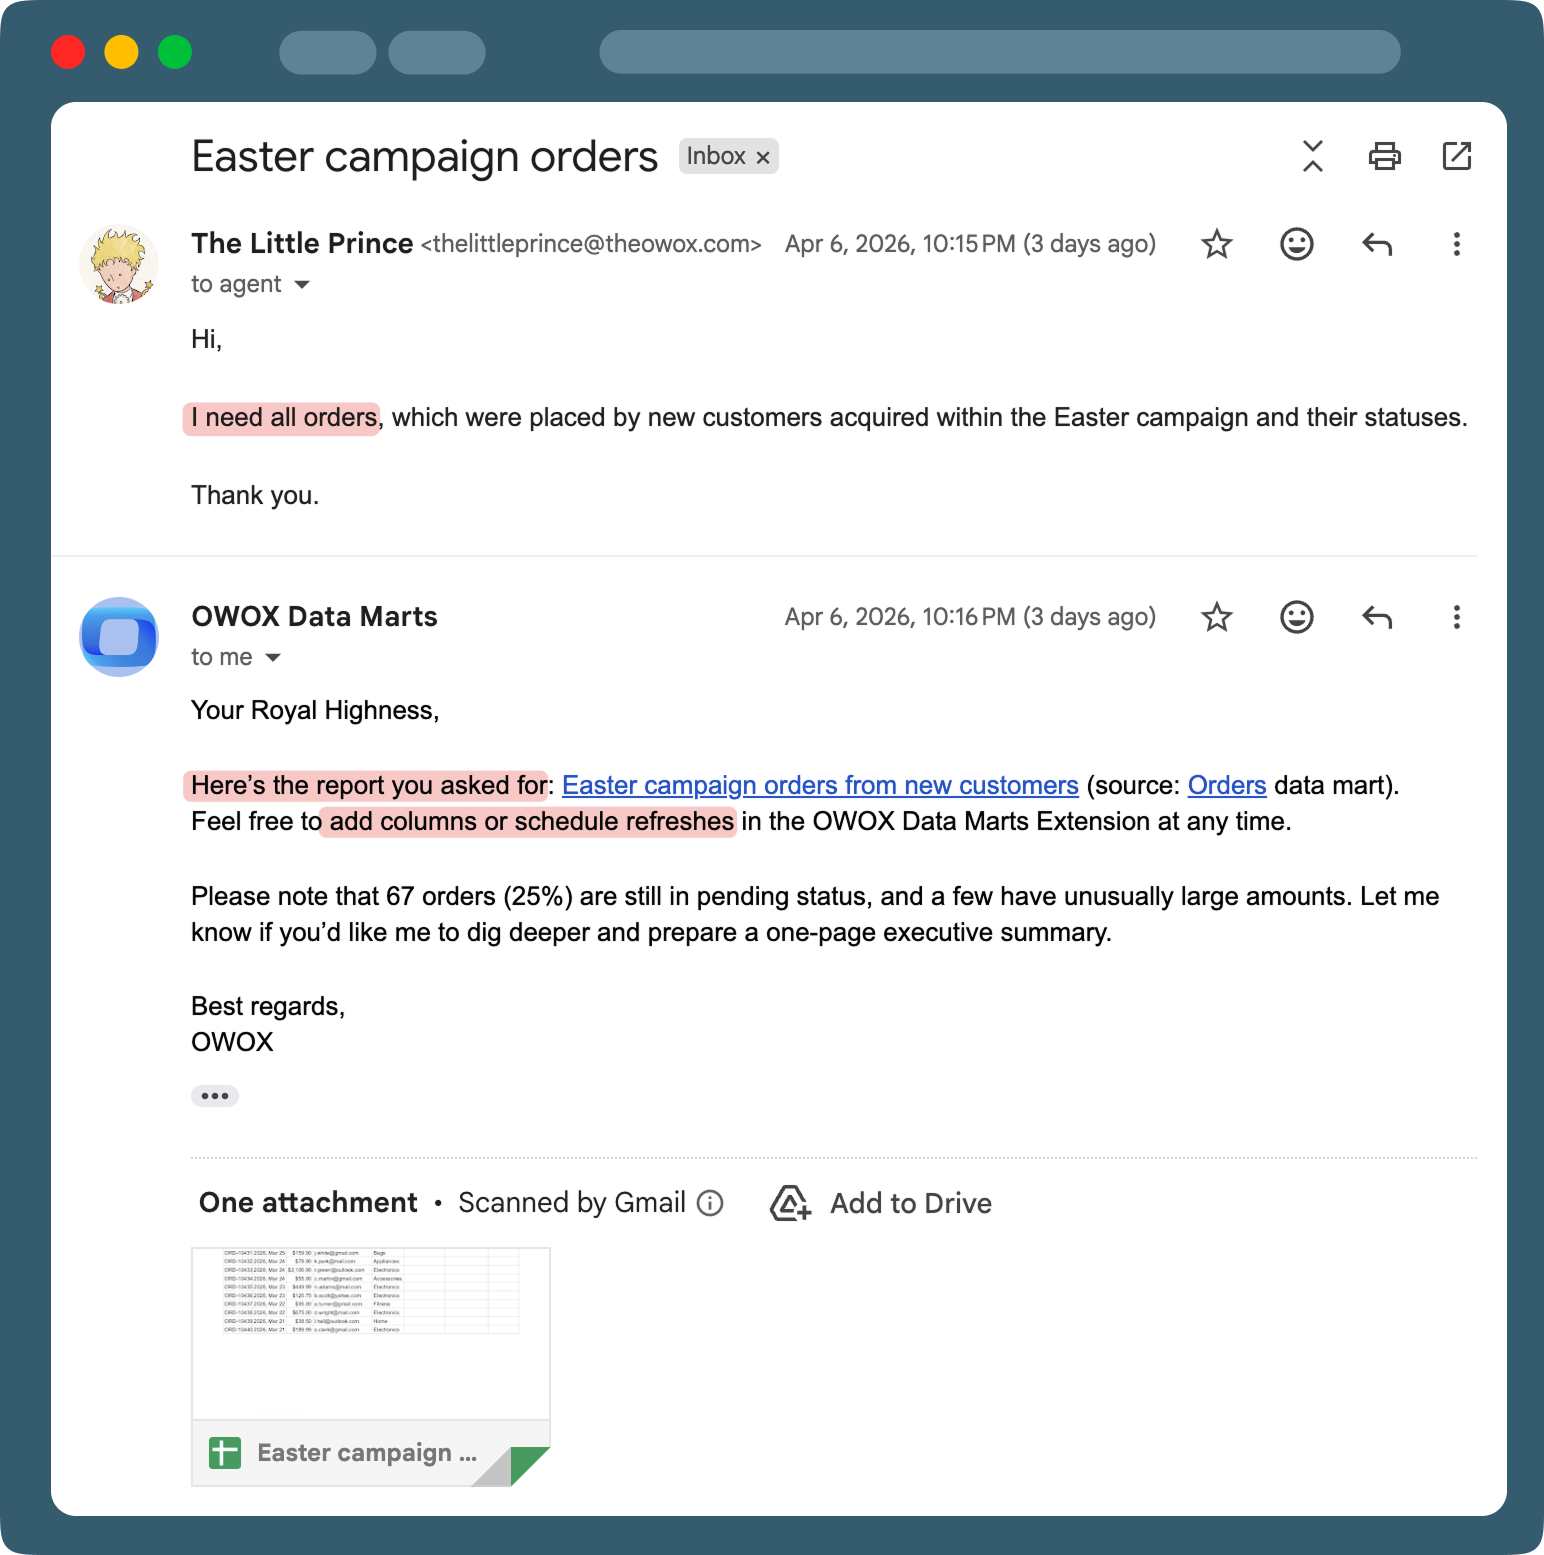This screenshot has height=1555, width=1544.
Task: Show trimmed content with the three-dot button
Action: coord(214,1096)
